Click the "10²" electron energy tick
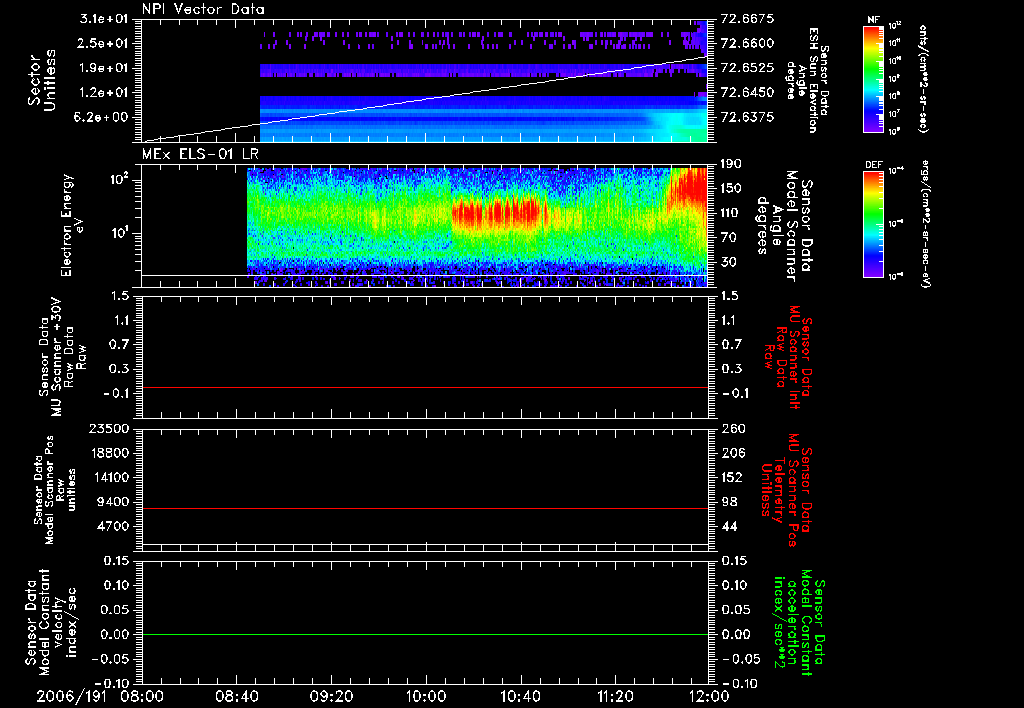The width and height of the screenshot is (1024, 708). pyautogui.click(x=119, y=180)
